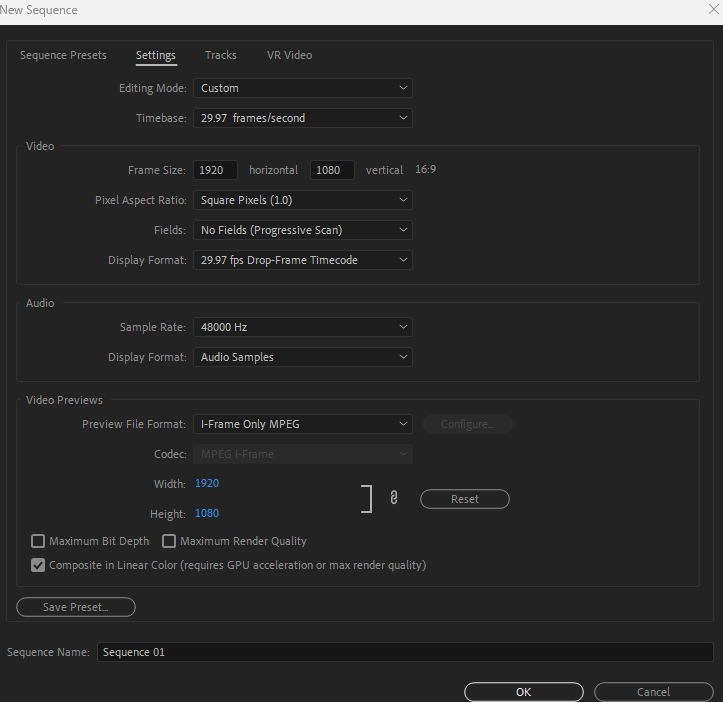Open the Pixel Aspect Ratio dropdown
The height and width of the screenshot is (702, 723).
[x=303, y=200]
